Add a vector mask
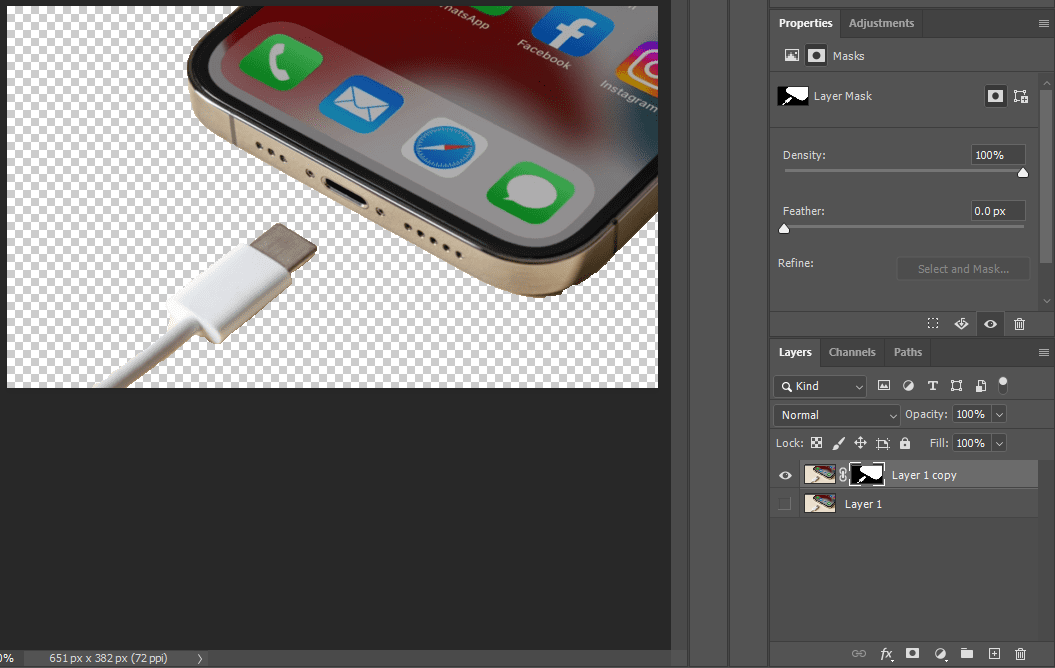This screenshot has height=668, width=1055. [1021, 96]
